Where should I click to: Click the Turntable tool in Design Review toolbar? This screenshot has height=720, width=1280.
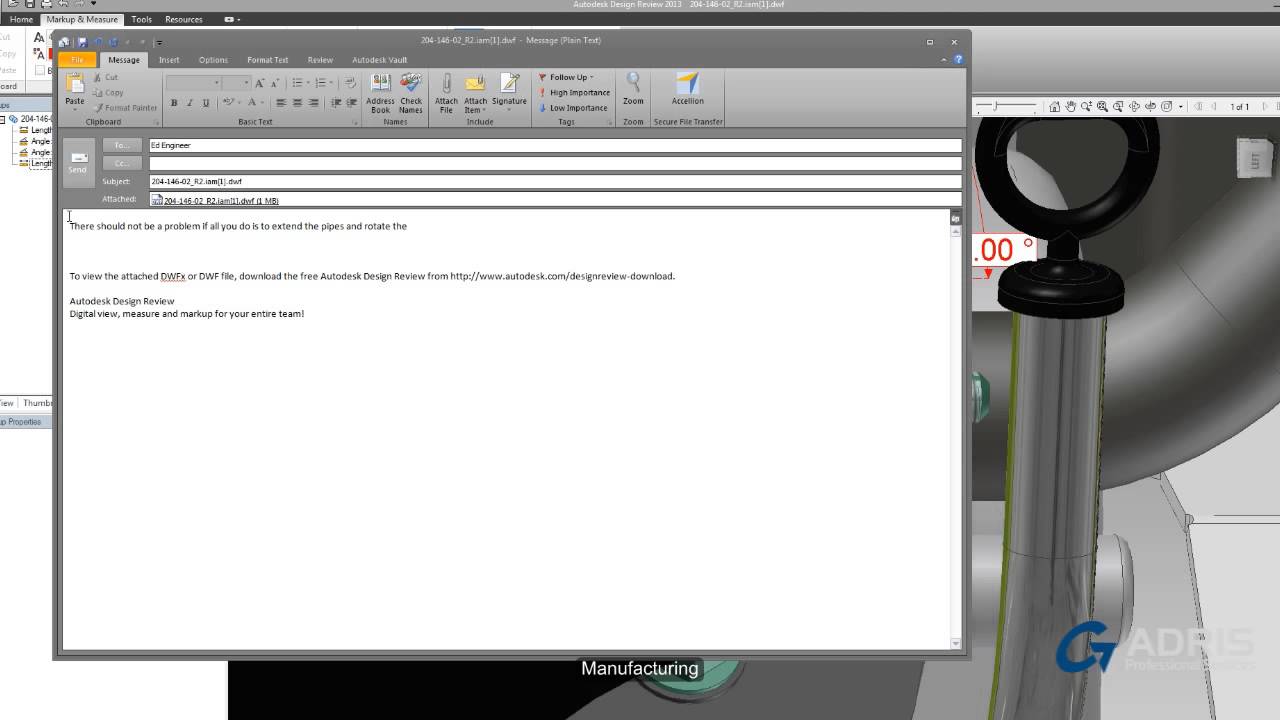pos(1150,106)
